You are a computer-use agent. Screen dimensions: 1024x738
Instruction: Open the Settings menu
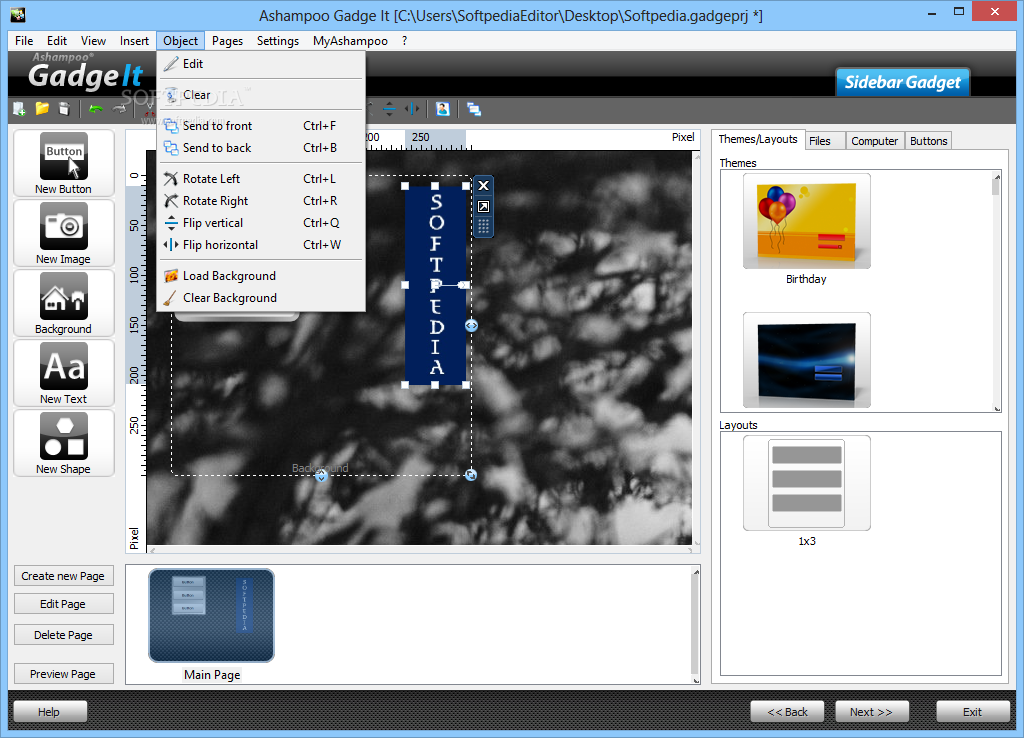click(x=278, y=40)
